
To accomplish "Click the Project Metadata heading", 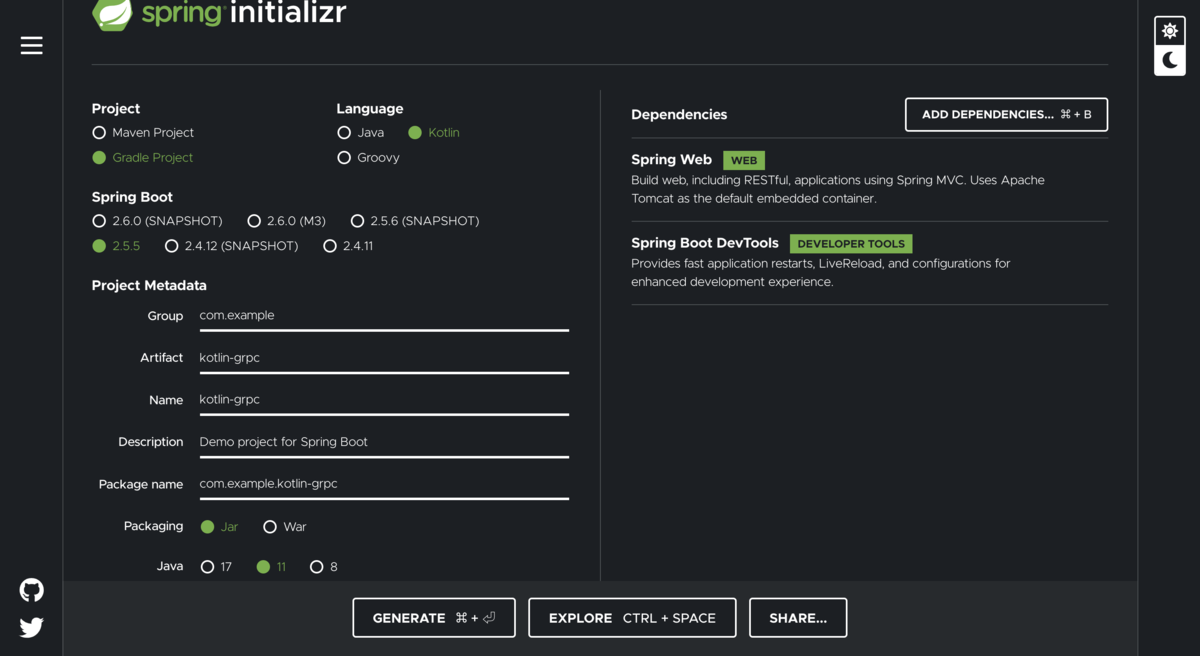I will click(x=149, y=286).
